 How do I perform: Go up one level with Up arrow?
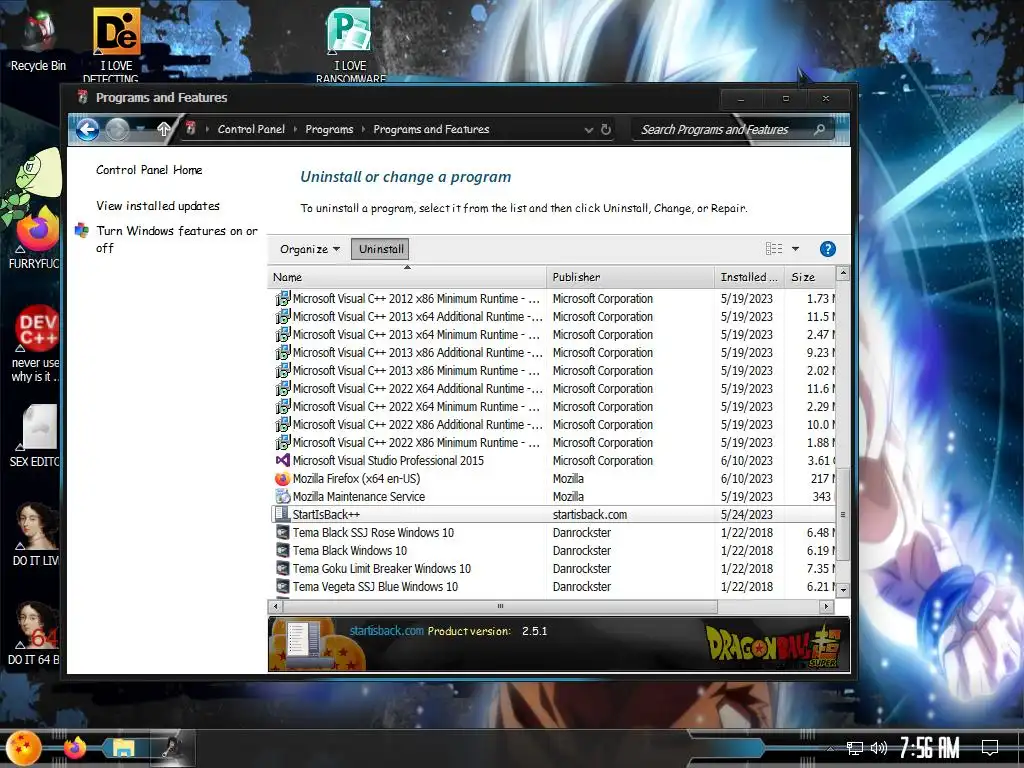coord(164,129)
